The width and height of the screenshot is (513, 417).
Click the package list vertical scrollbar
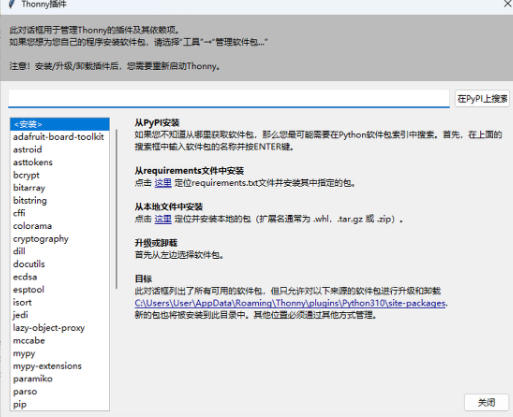tap(116, 209)
